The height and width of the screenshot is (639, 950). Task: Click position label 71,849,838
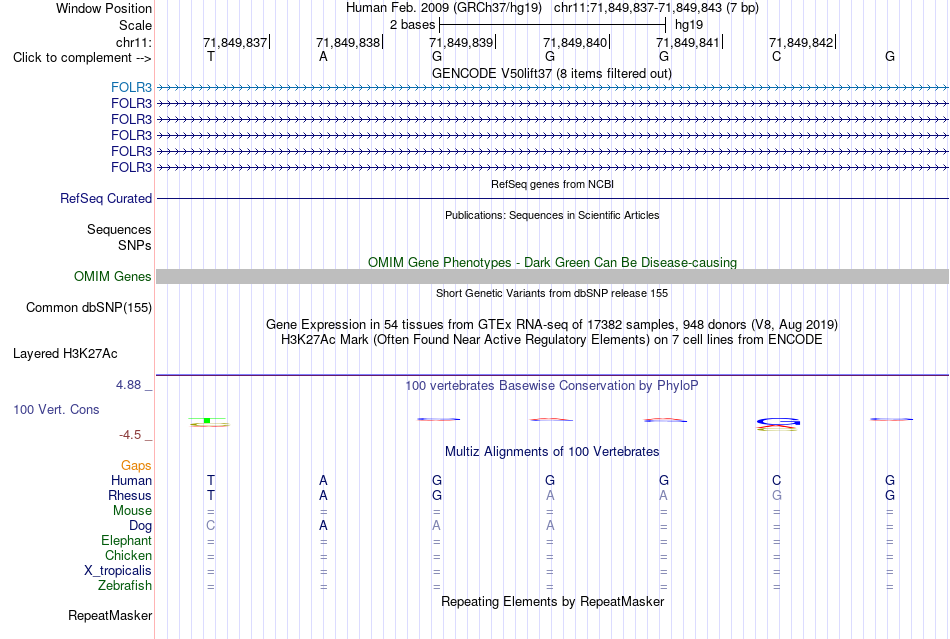348,42
